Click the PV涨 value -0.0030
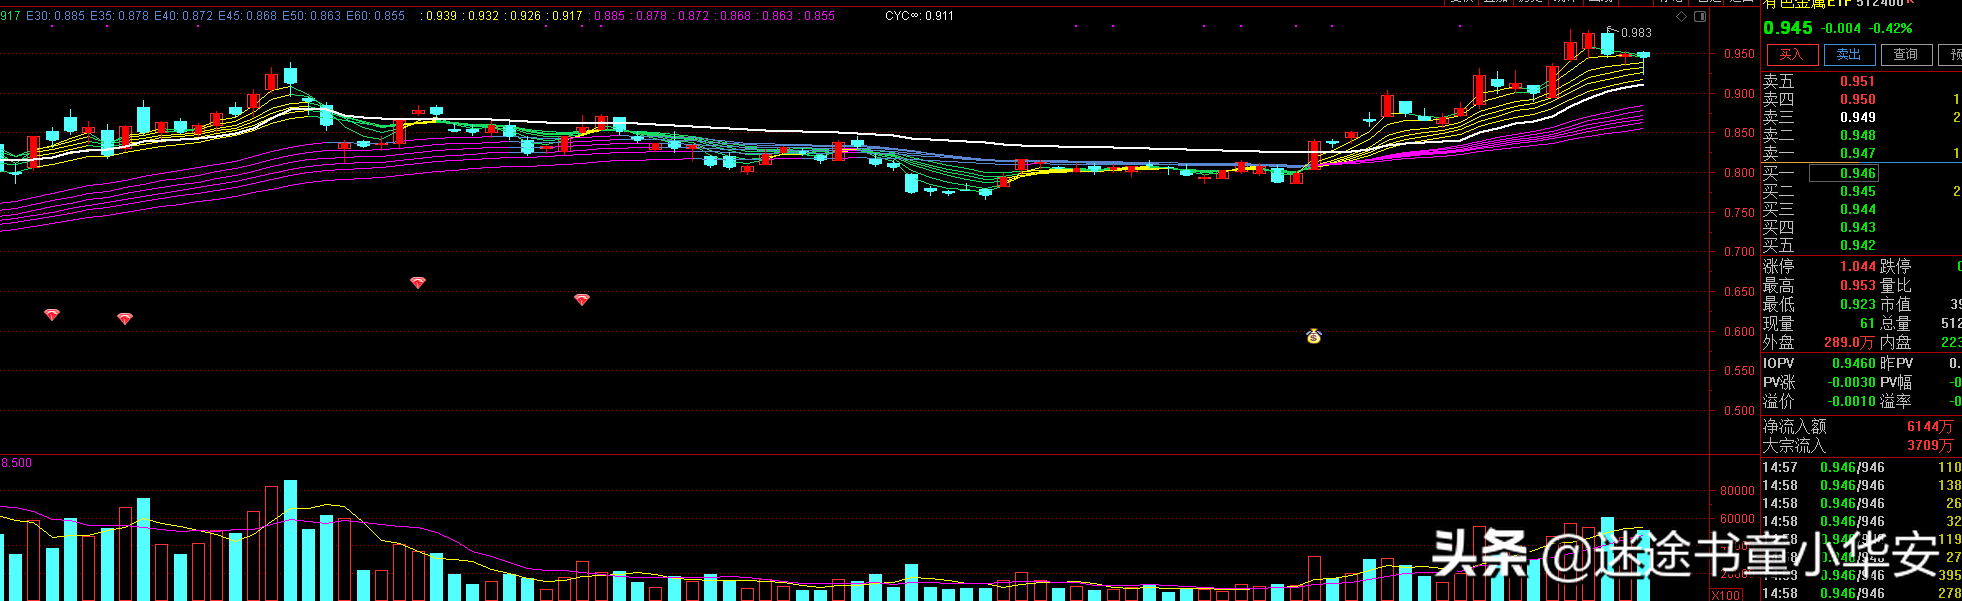Viewport: 1962px width, 601px height. click(x=1852, y=383)
